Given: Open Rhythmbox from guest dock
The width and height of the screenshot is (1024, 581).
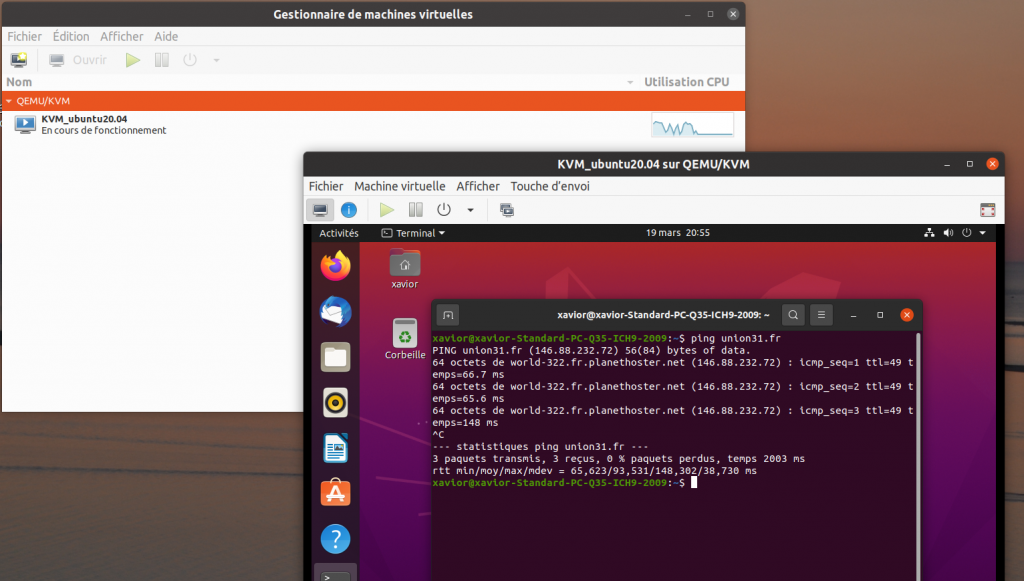Looking at the screenshot, I should (336, 403).
